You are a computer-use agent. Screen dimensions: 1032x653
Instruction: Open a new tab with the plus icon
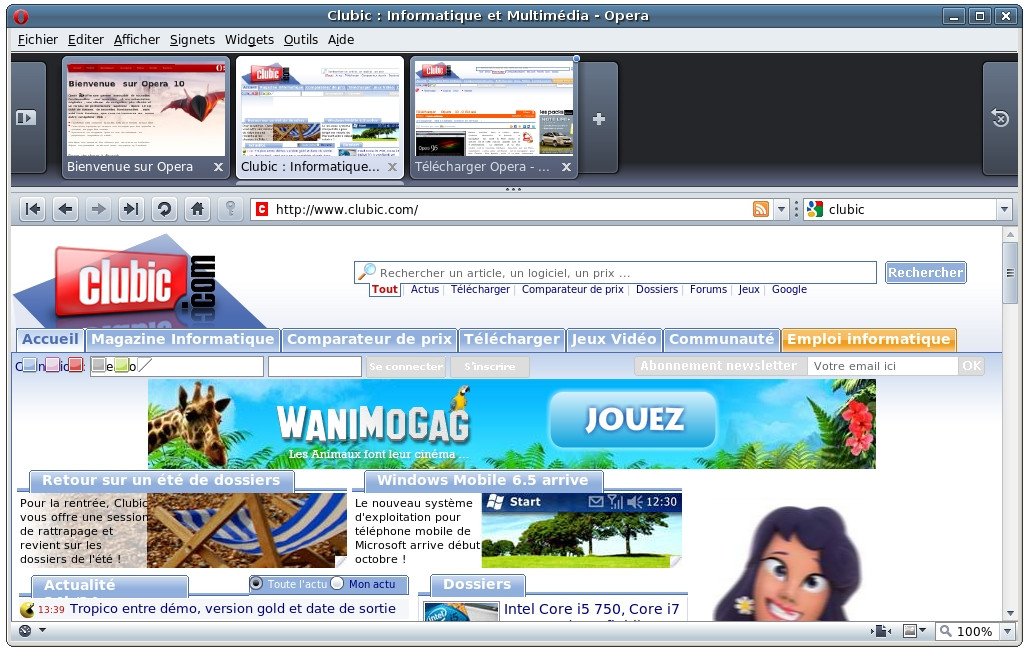click(x=598, y=118)
